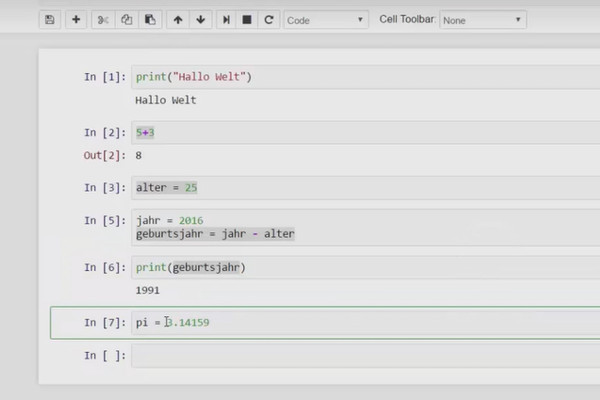Click into cell pi = 3.14159
This screenshot has width=600, height=400.
pyautogui.click(x=365, y=323)
